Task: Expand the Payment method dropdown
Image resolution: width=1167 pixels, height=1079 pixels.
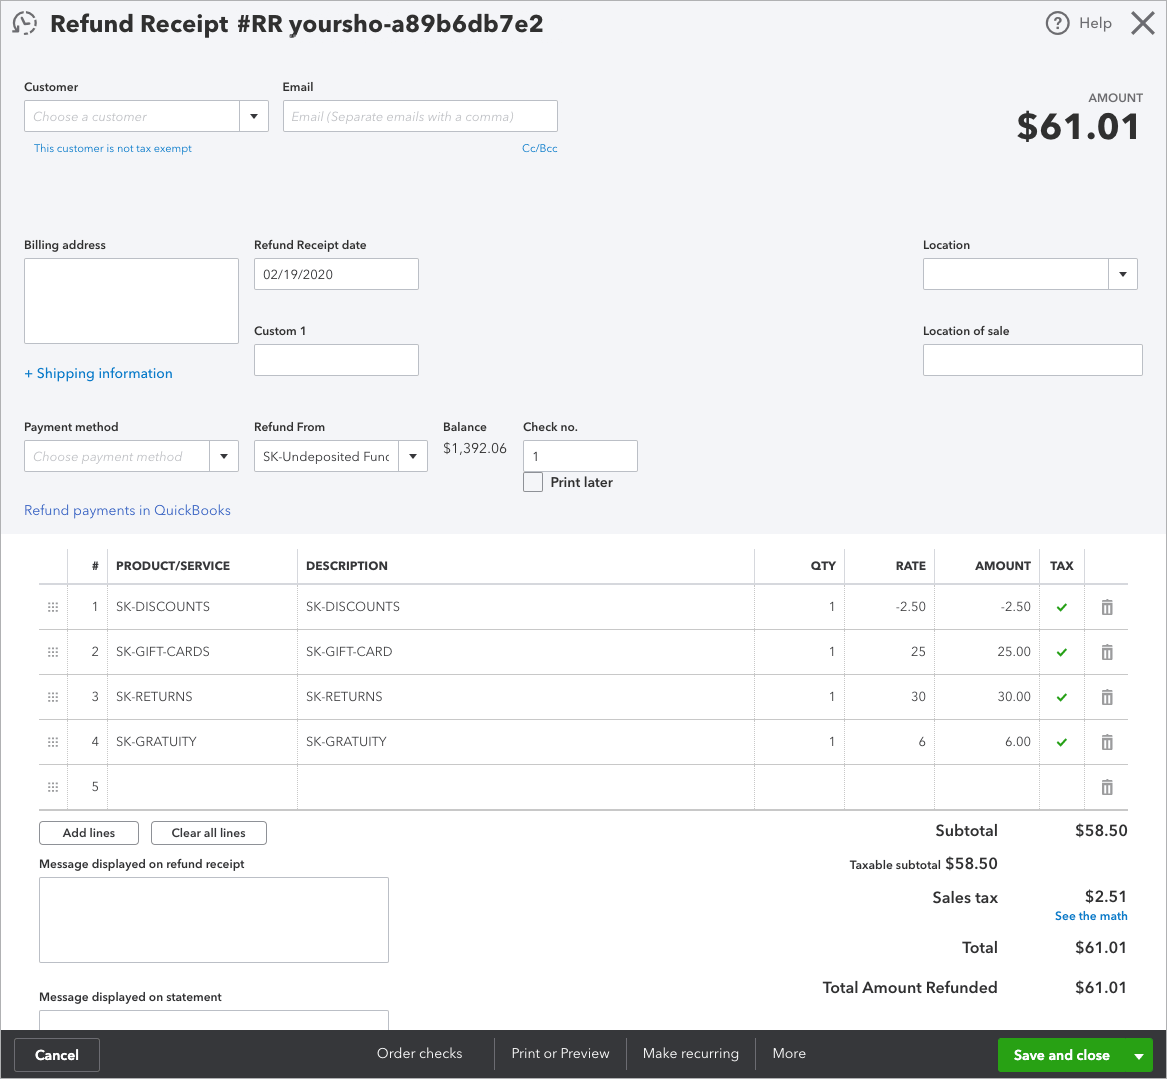Action: (223, 456)
